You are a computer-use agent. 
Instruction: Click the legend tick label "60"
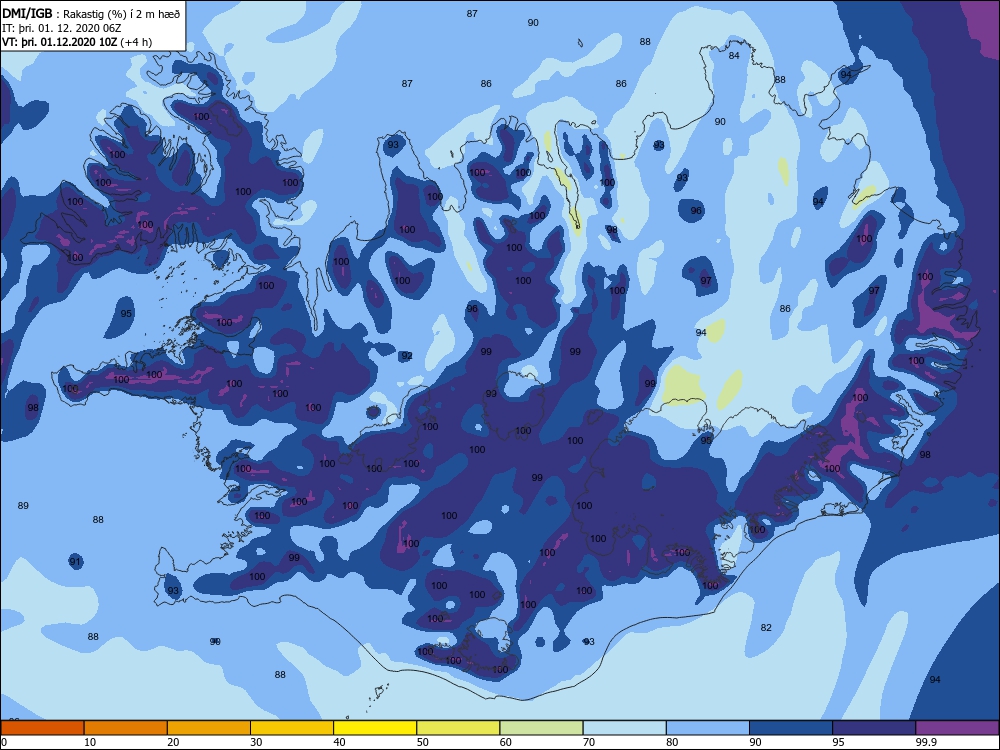[506, 742]
